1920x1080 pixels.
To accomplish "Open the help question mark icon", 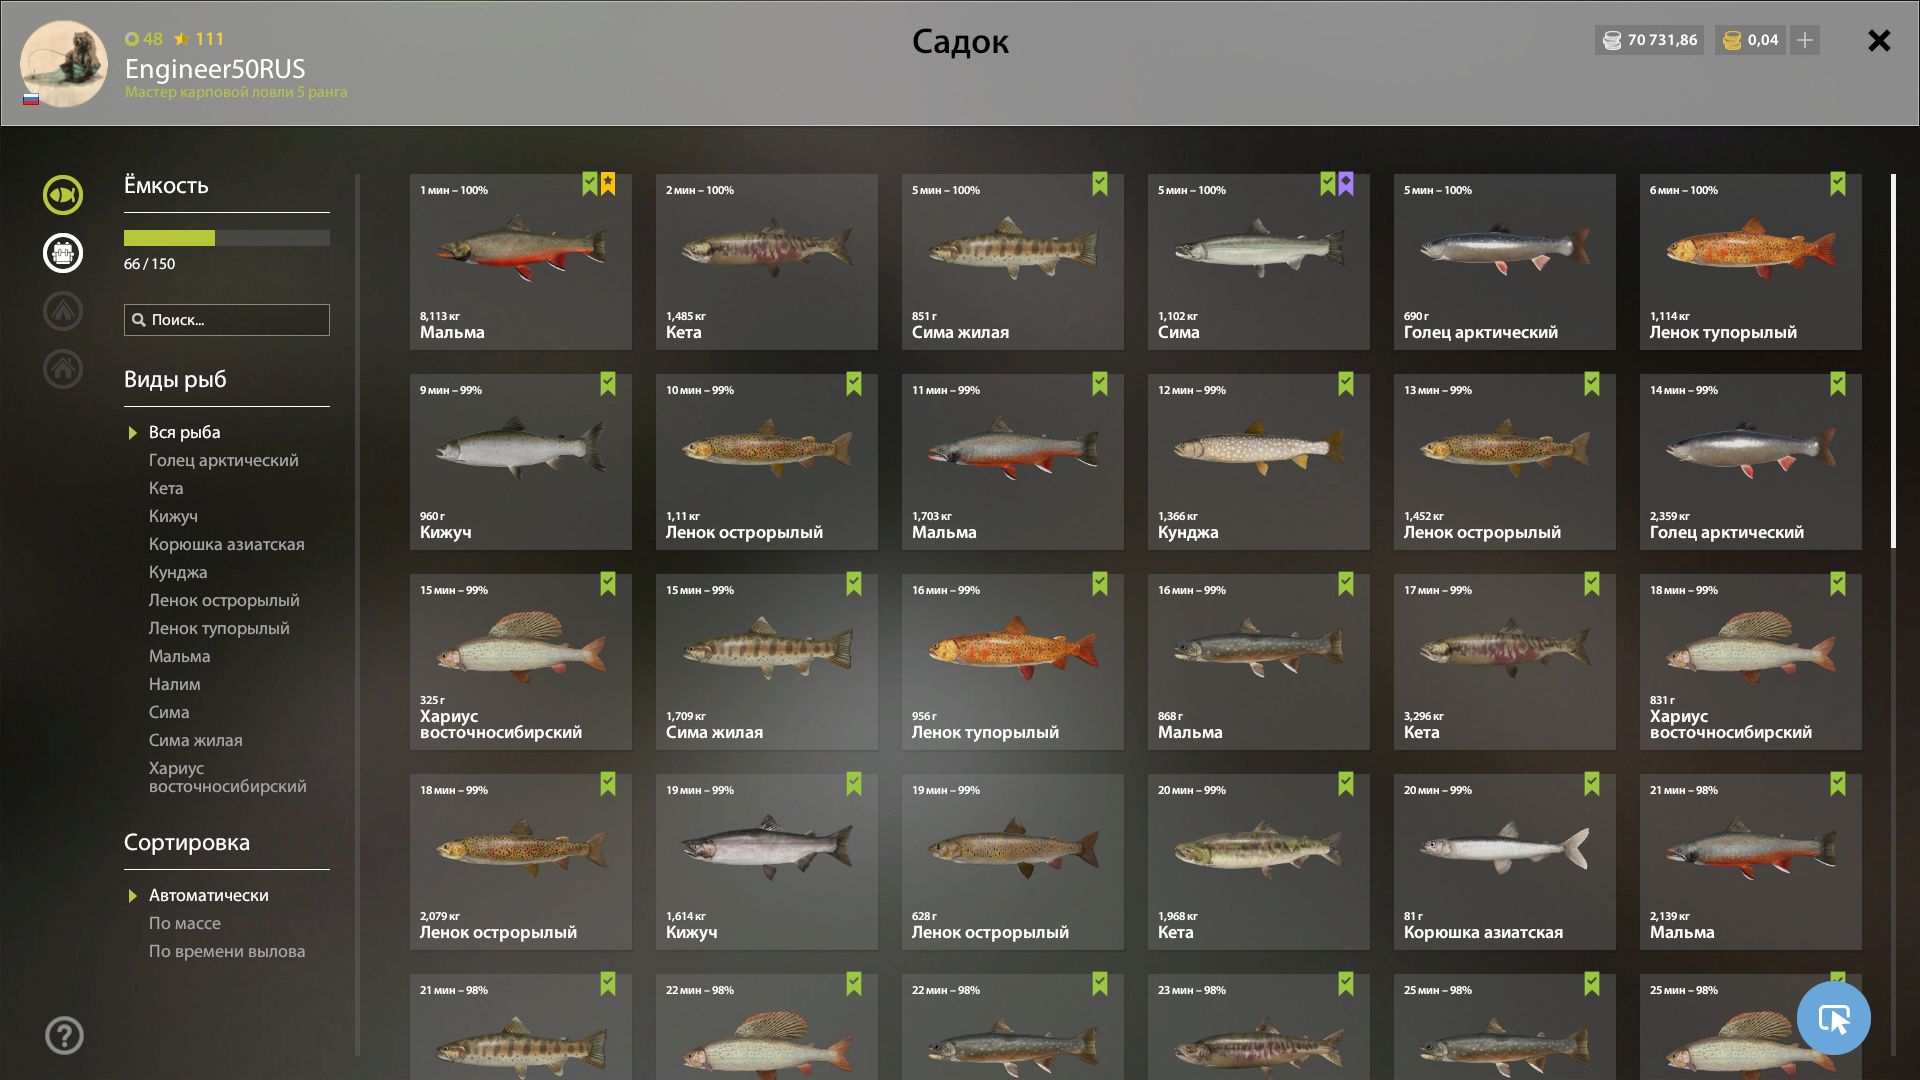I will click(64, 1035).
